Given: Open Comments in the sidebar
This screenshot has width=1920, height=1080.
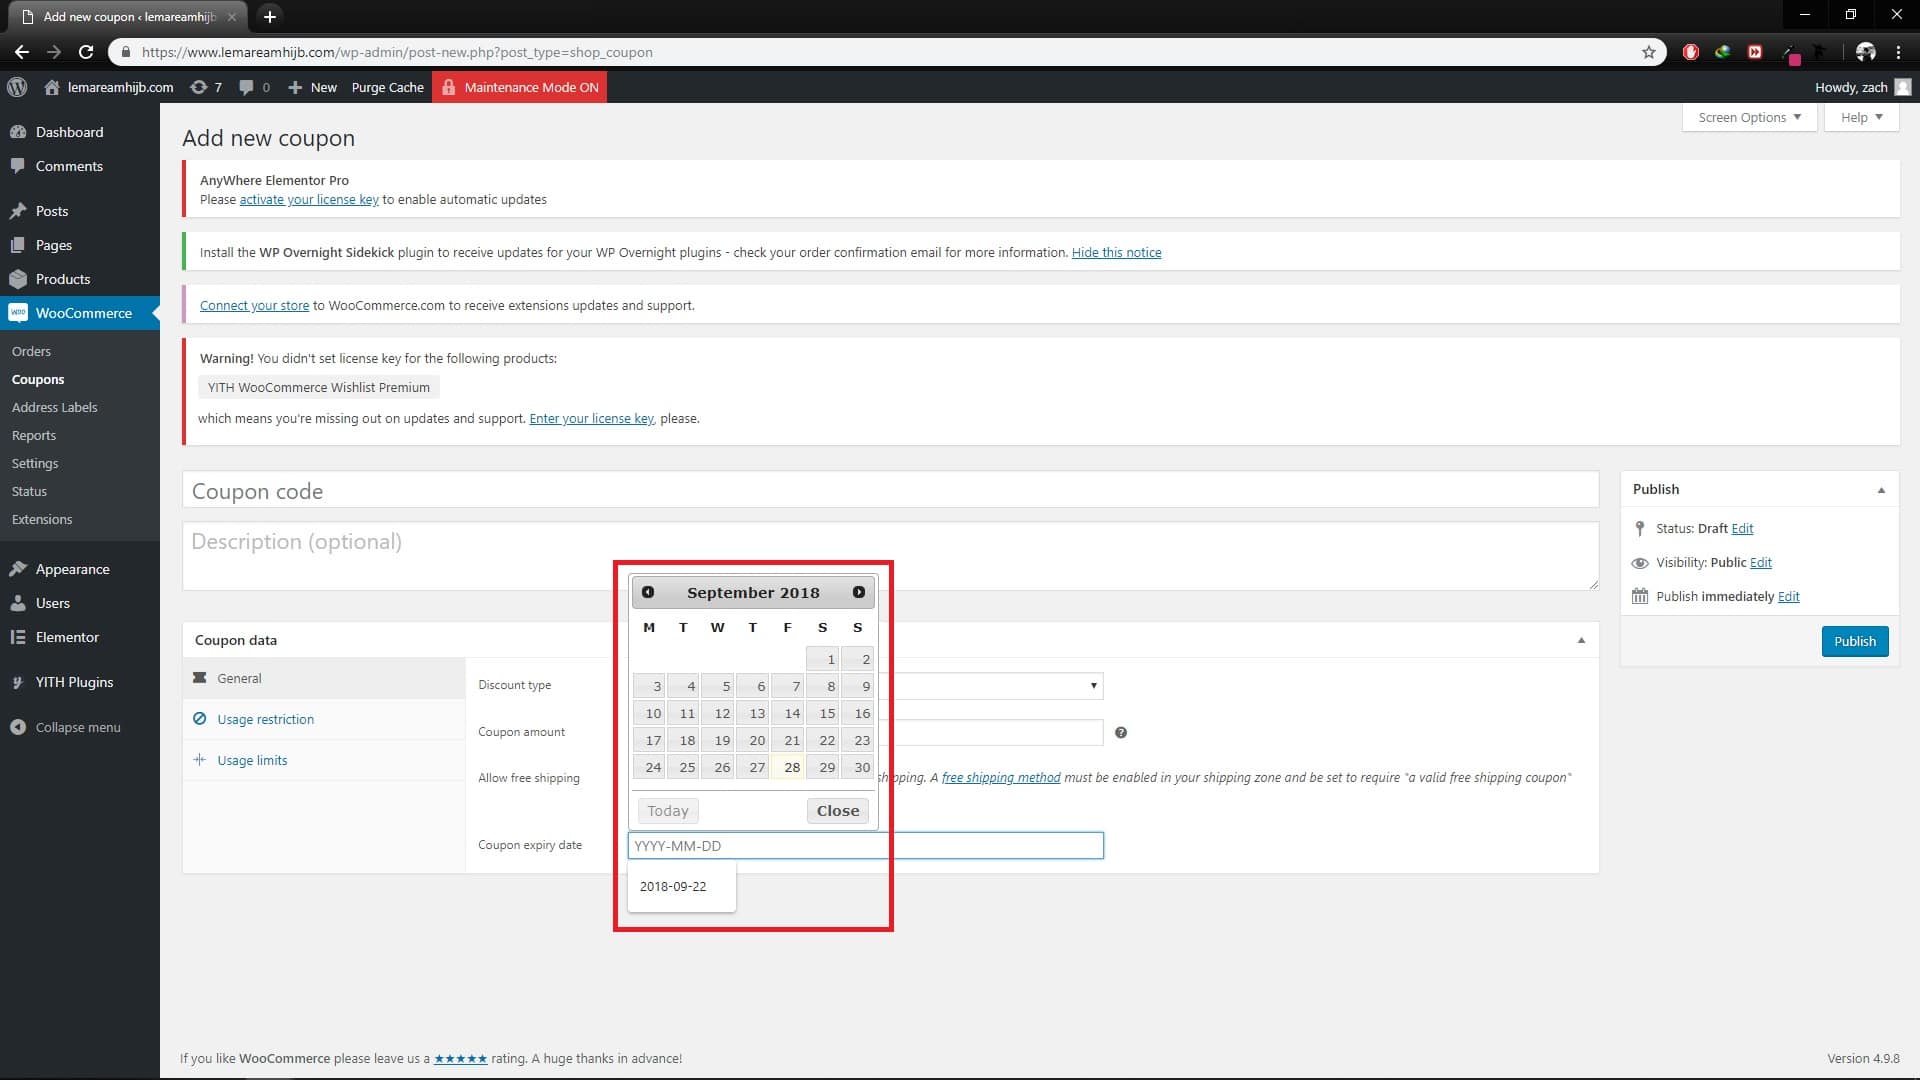Looking at the screenshot, I should click(80, 166).
